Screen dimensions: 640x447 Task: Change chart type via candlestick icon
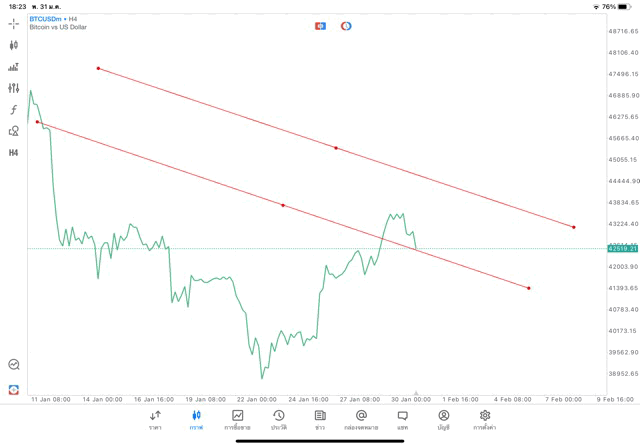tap(14, 45)
